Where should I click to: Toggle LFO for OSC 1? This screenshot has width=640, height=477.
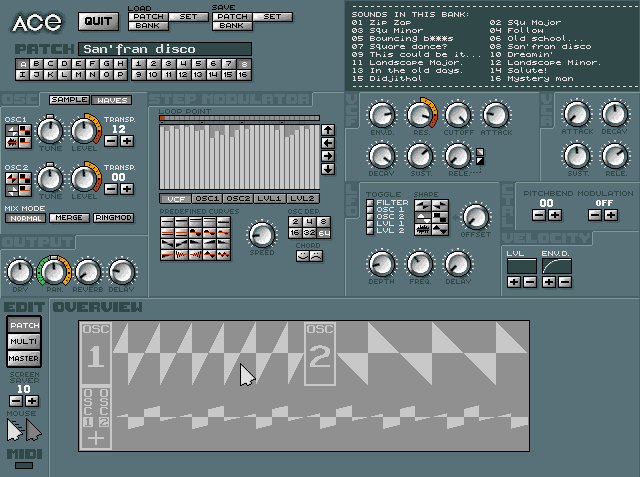tap(370, 212)
